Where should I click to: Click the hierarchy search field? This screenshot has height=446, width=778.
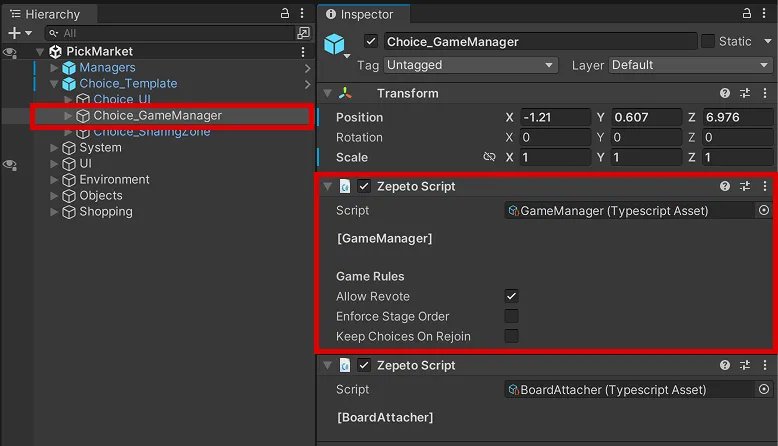[170, 33]
